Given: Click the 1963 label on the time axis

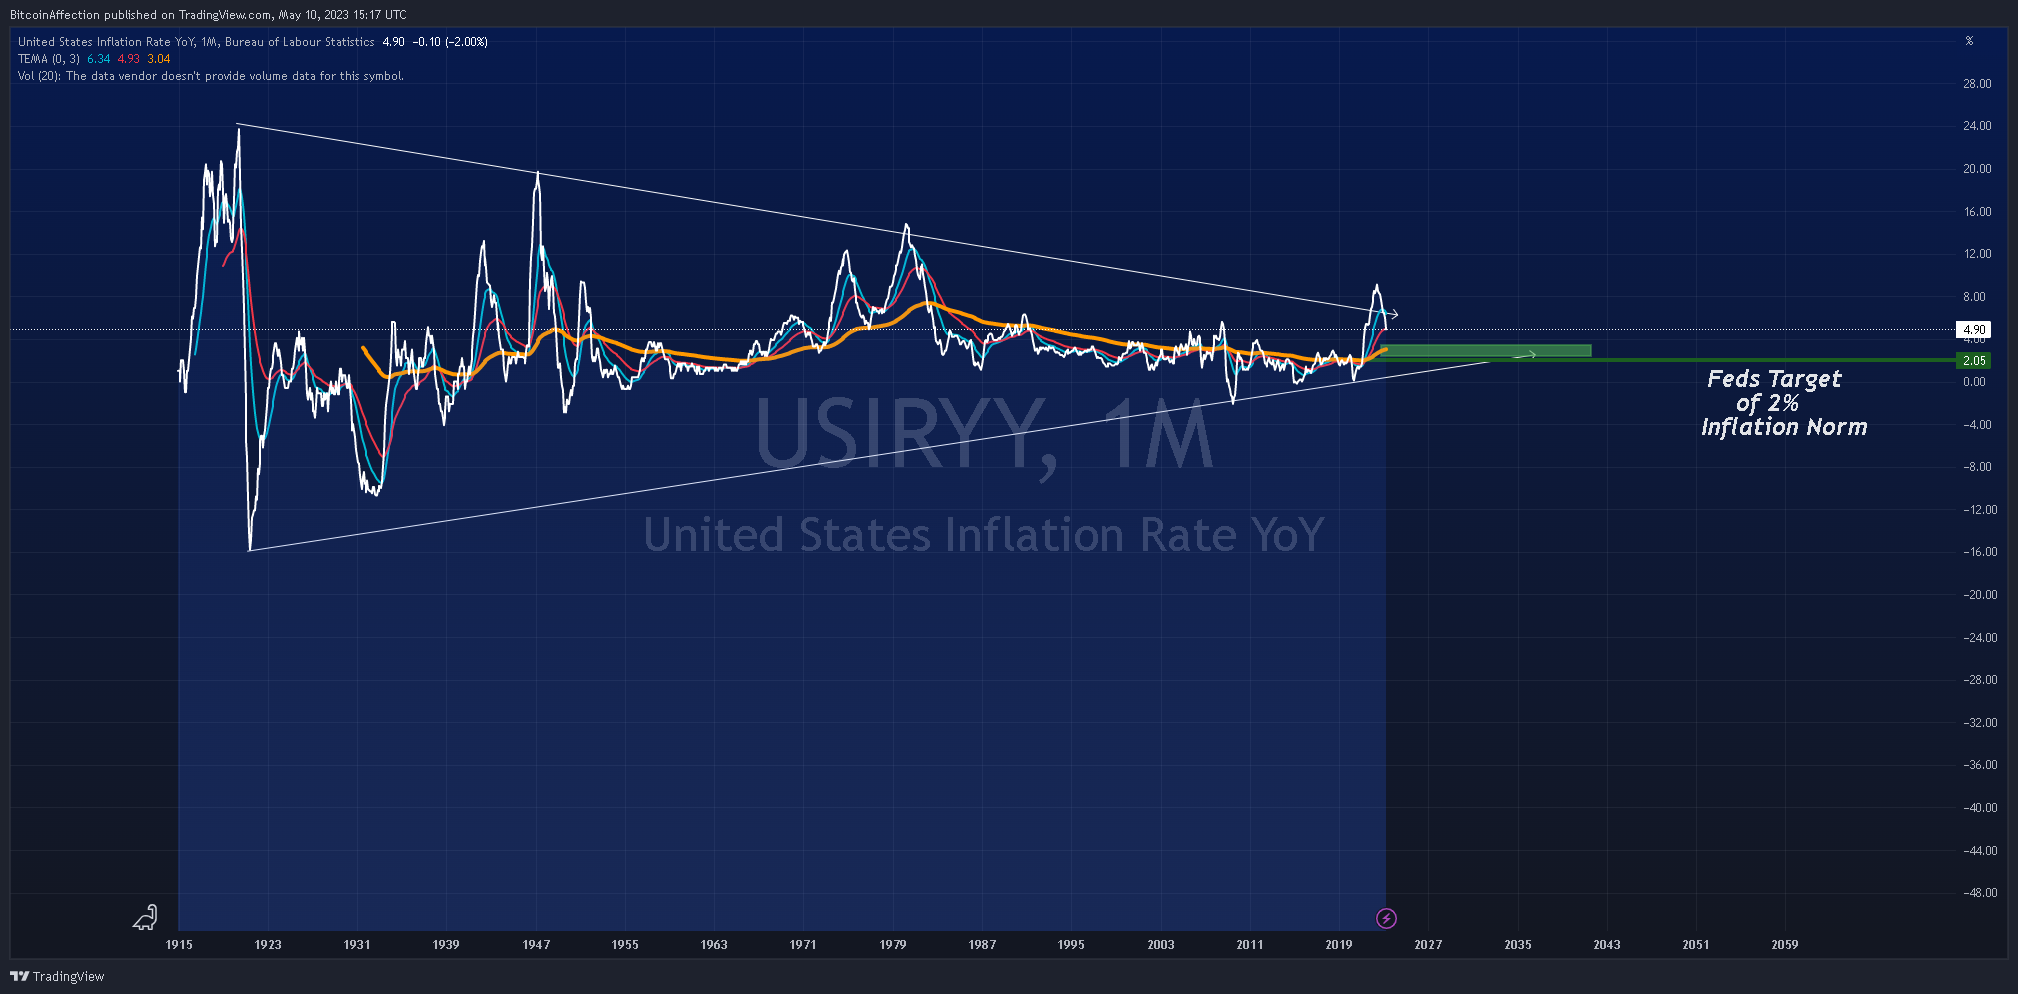Looking at the screenshot, I should [x=714, y=944].
